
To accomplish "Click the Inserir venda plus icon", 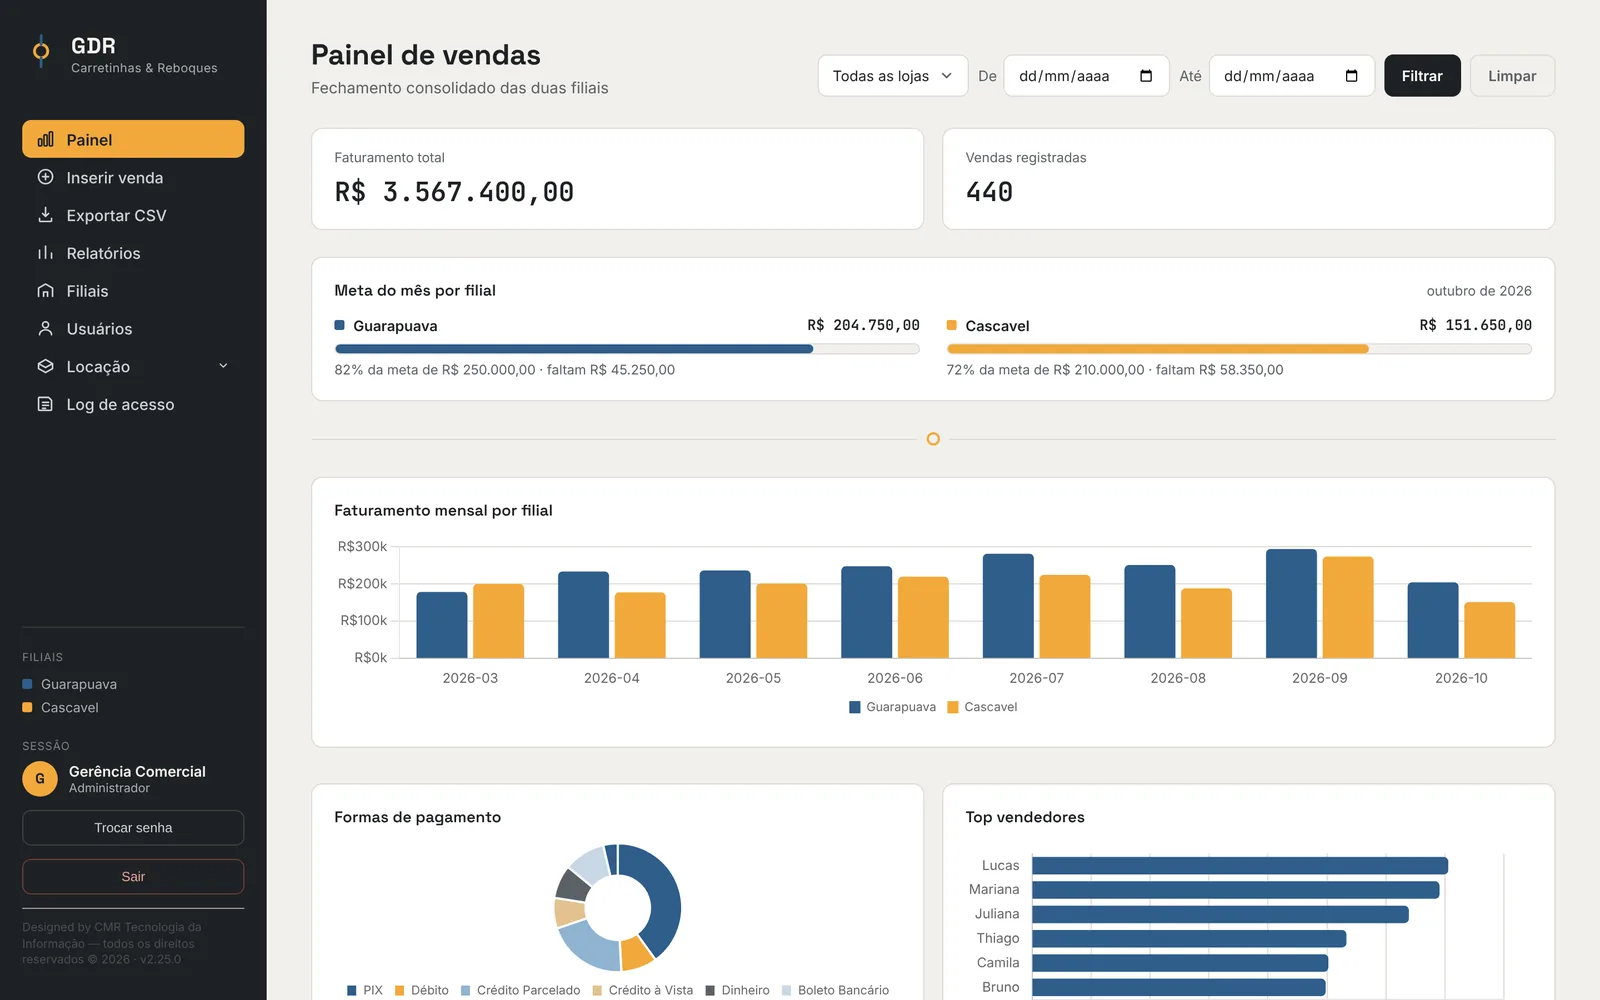I will (45, 177).
